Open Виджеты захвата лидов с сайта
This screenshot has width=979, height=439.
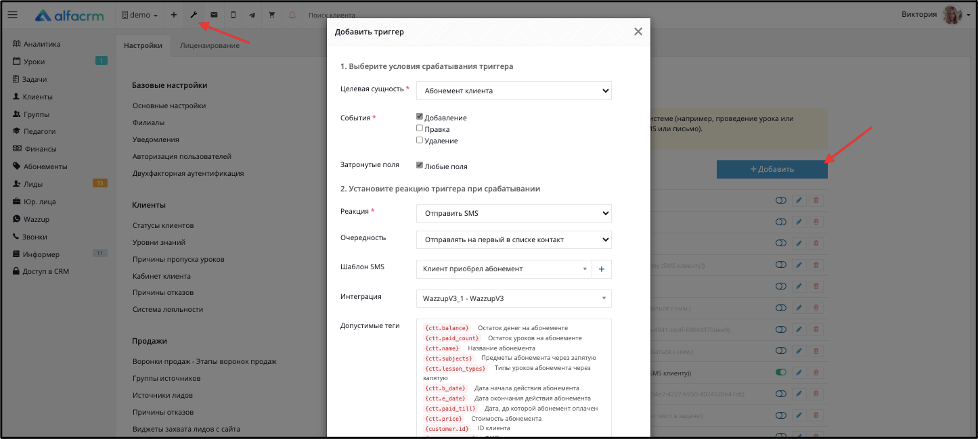[x=186, y=429]
